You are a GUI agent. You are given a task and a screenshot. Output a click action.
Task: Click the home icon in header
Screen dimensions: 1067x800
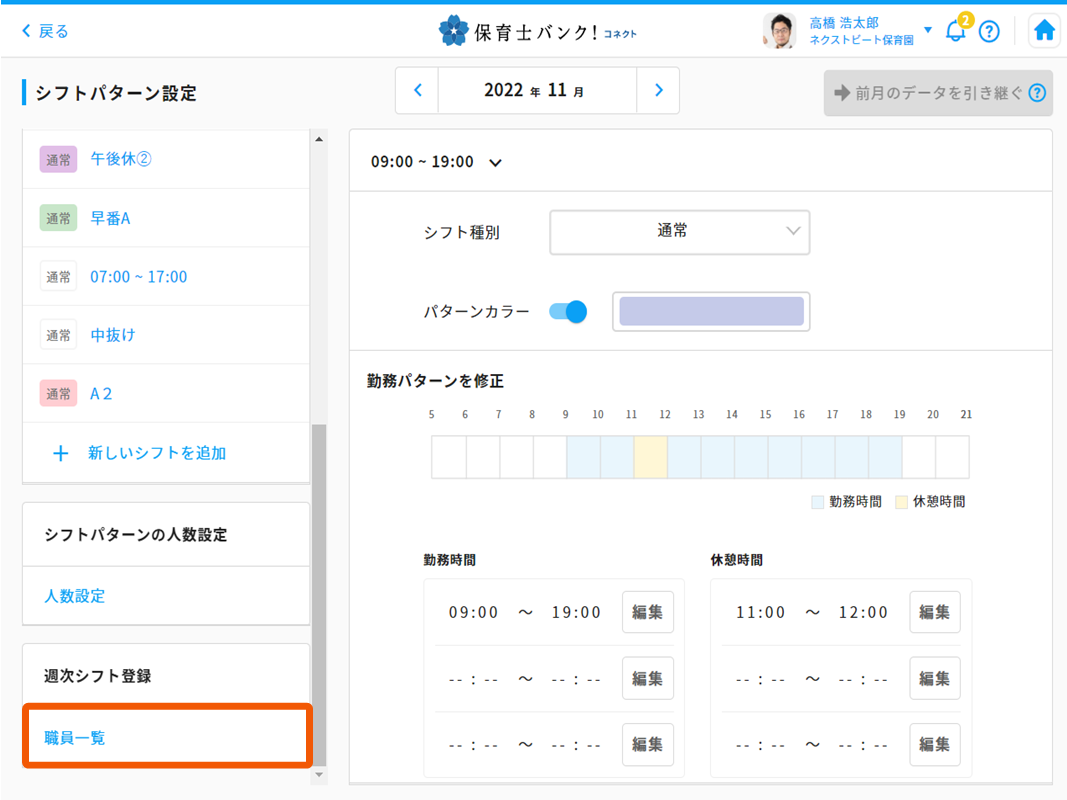tap(1044, 31)
